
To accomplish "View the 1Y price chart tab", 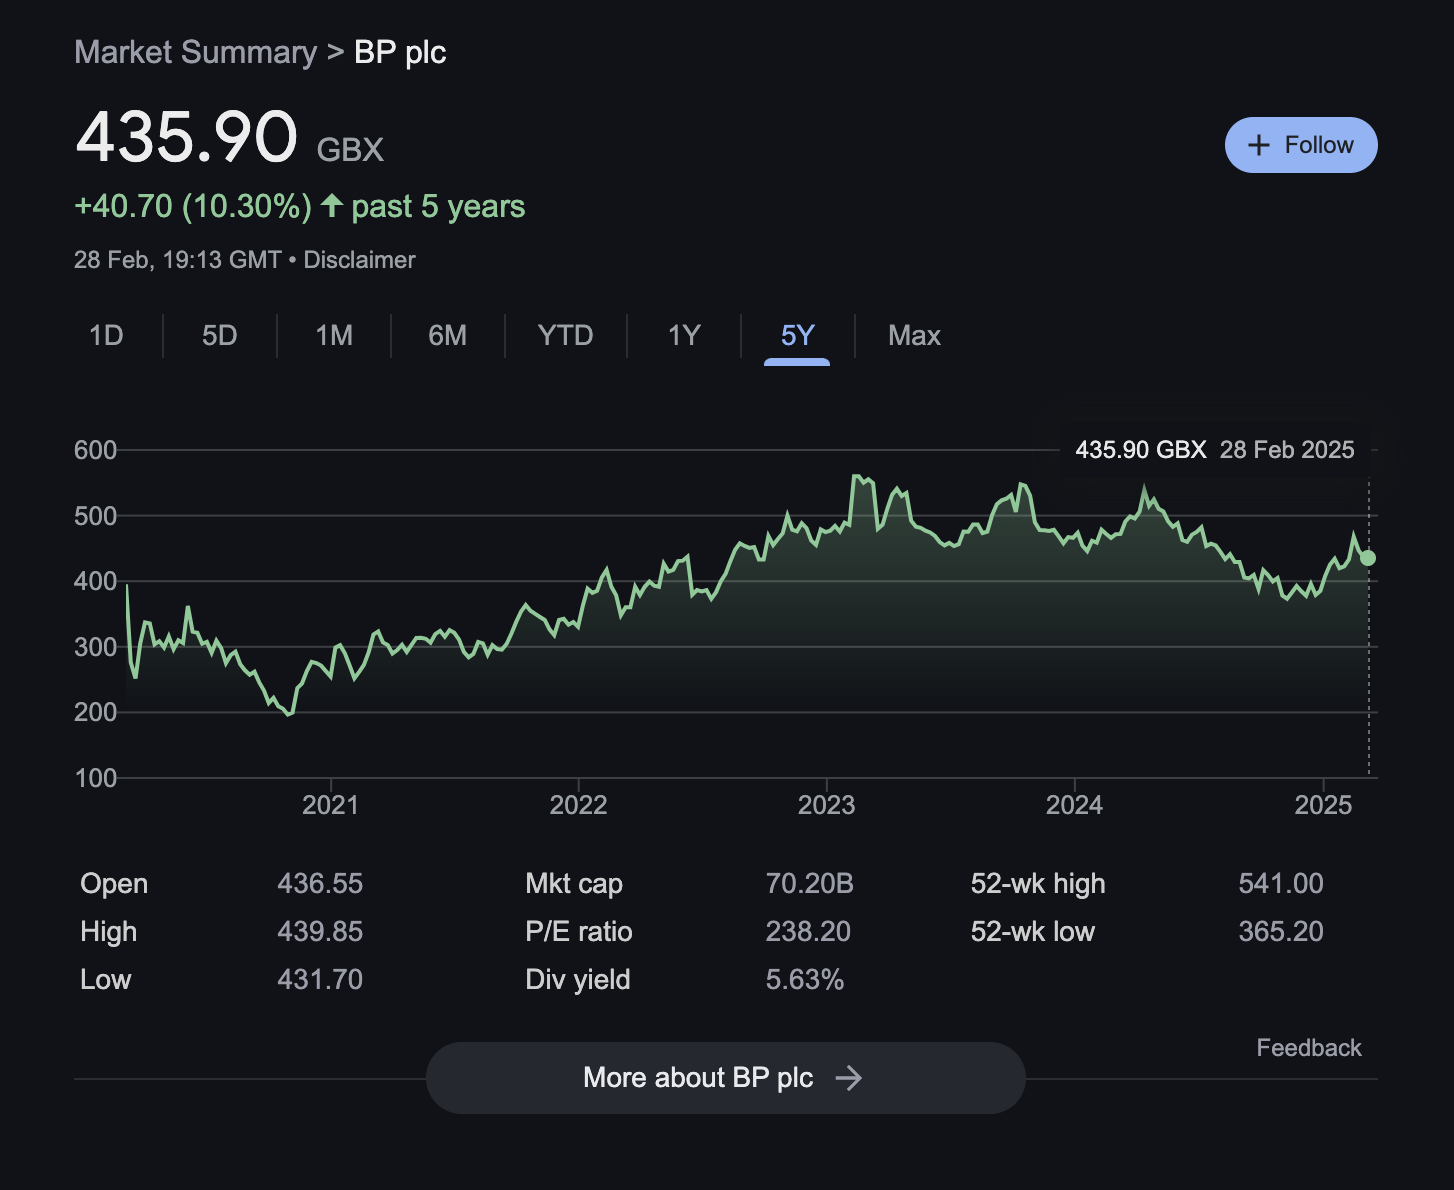I will [684, 335].
